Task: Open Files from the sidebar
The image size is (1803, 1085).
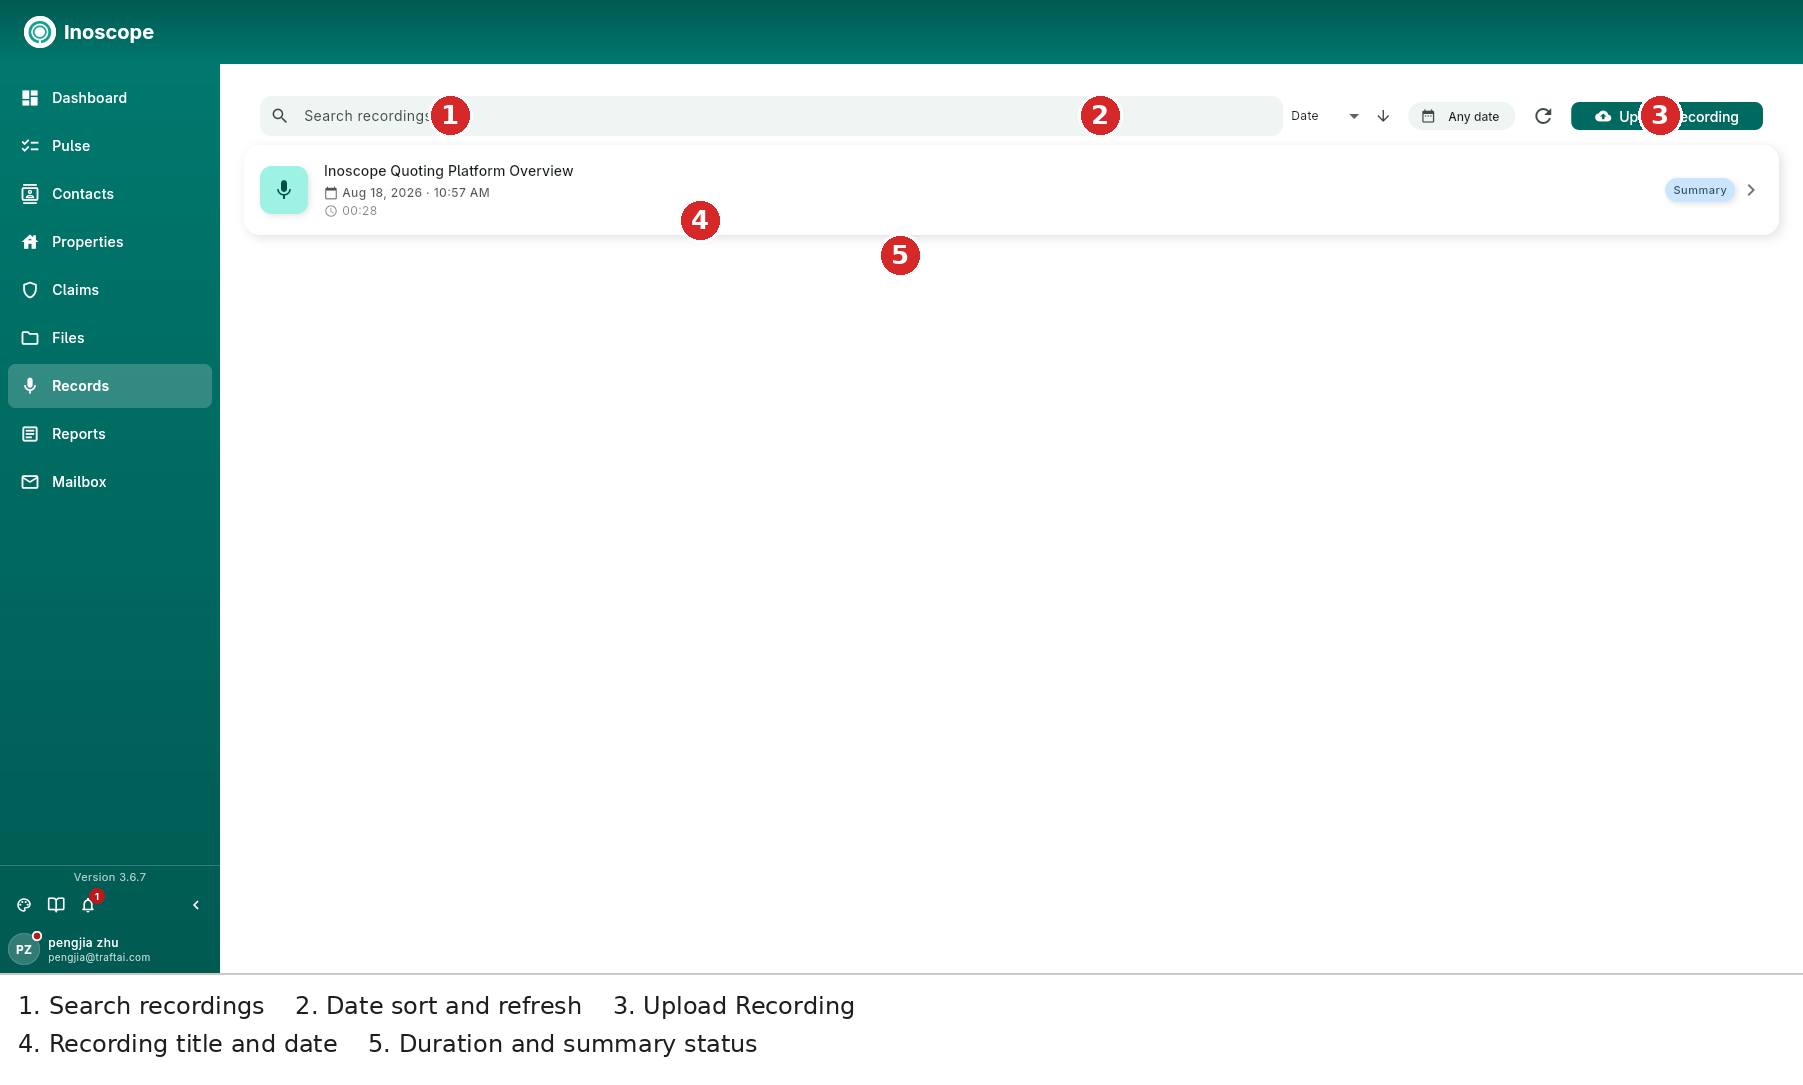Action: (x=110, y=338)
